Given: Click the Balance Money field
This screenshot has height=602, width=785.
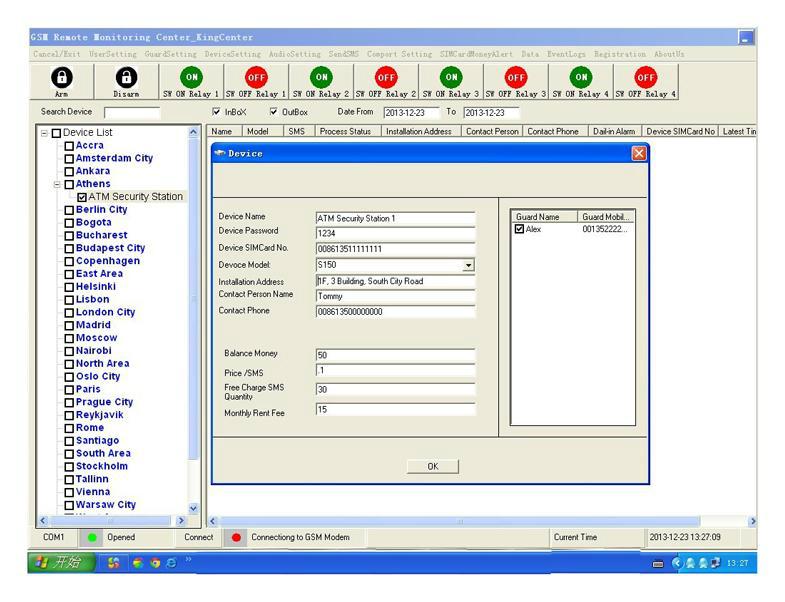Looking at the screenshot, I should coord(396,355).
